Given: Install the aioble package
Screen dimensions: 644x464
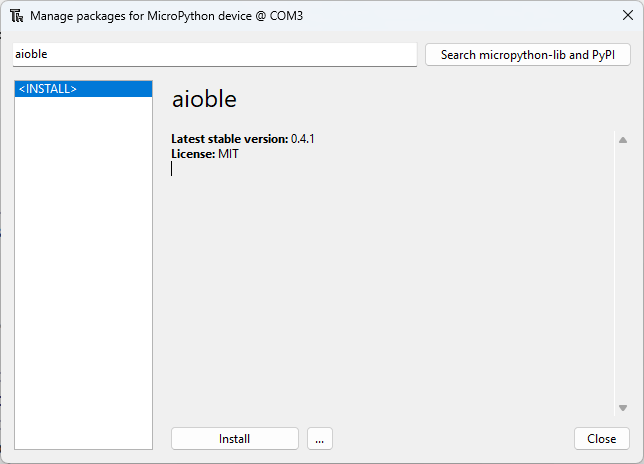Looking at the screenshot, I should (235, 439).
